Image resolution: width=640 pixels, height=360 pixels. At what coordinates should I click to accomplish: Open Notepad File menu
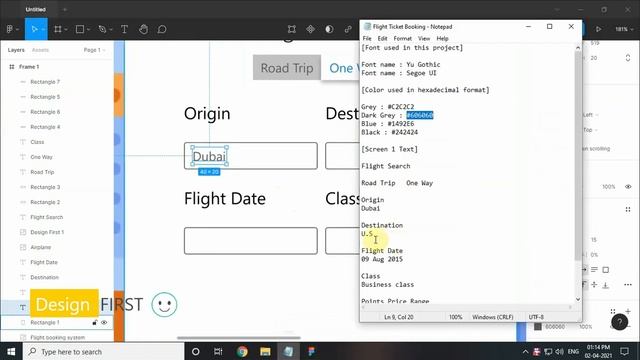pos(367,38)
